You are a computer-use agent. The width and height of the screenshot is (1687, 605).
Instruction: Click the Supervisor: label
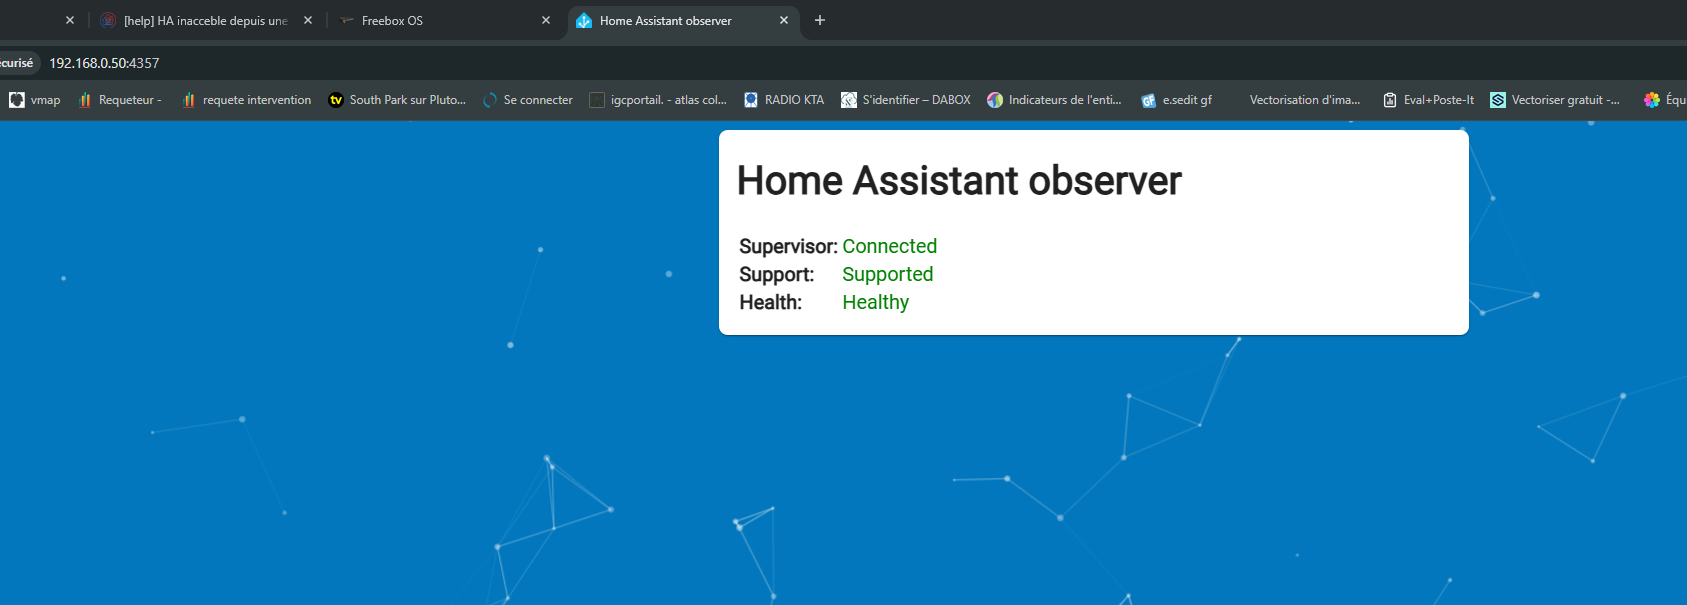pos(788,246)
